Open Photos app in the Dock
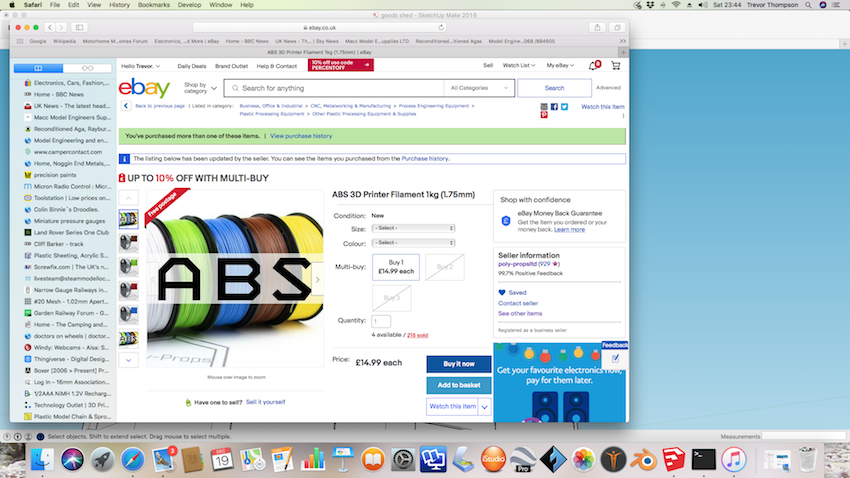Viewport: 850px width, 478px height. pos(583,460)
